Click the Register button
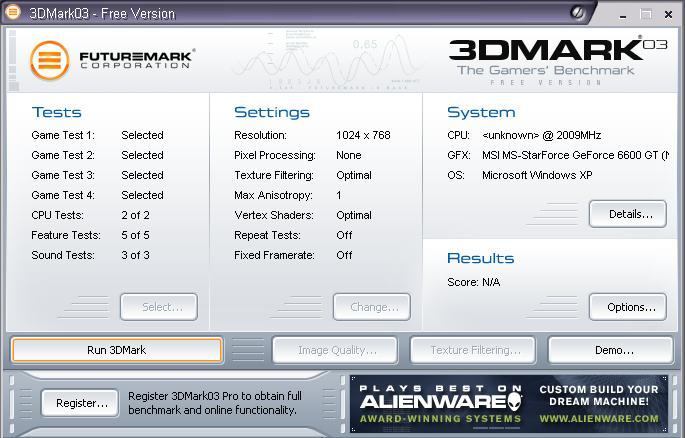 (x=80, y=403)
